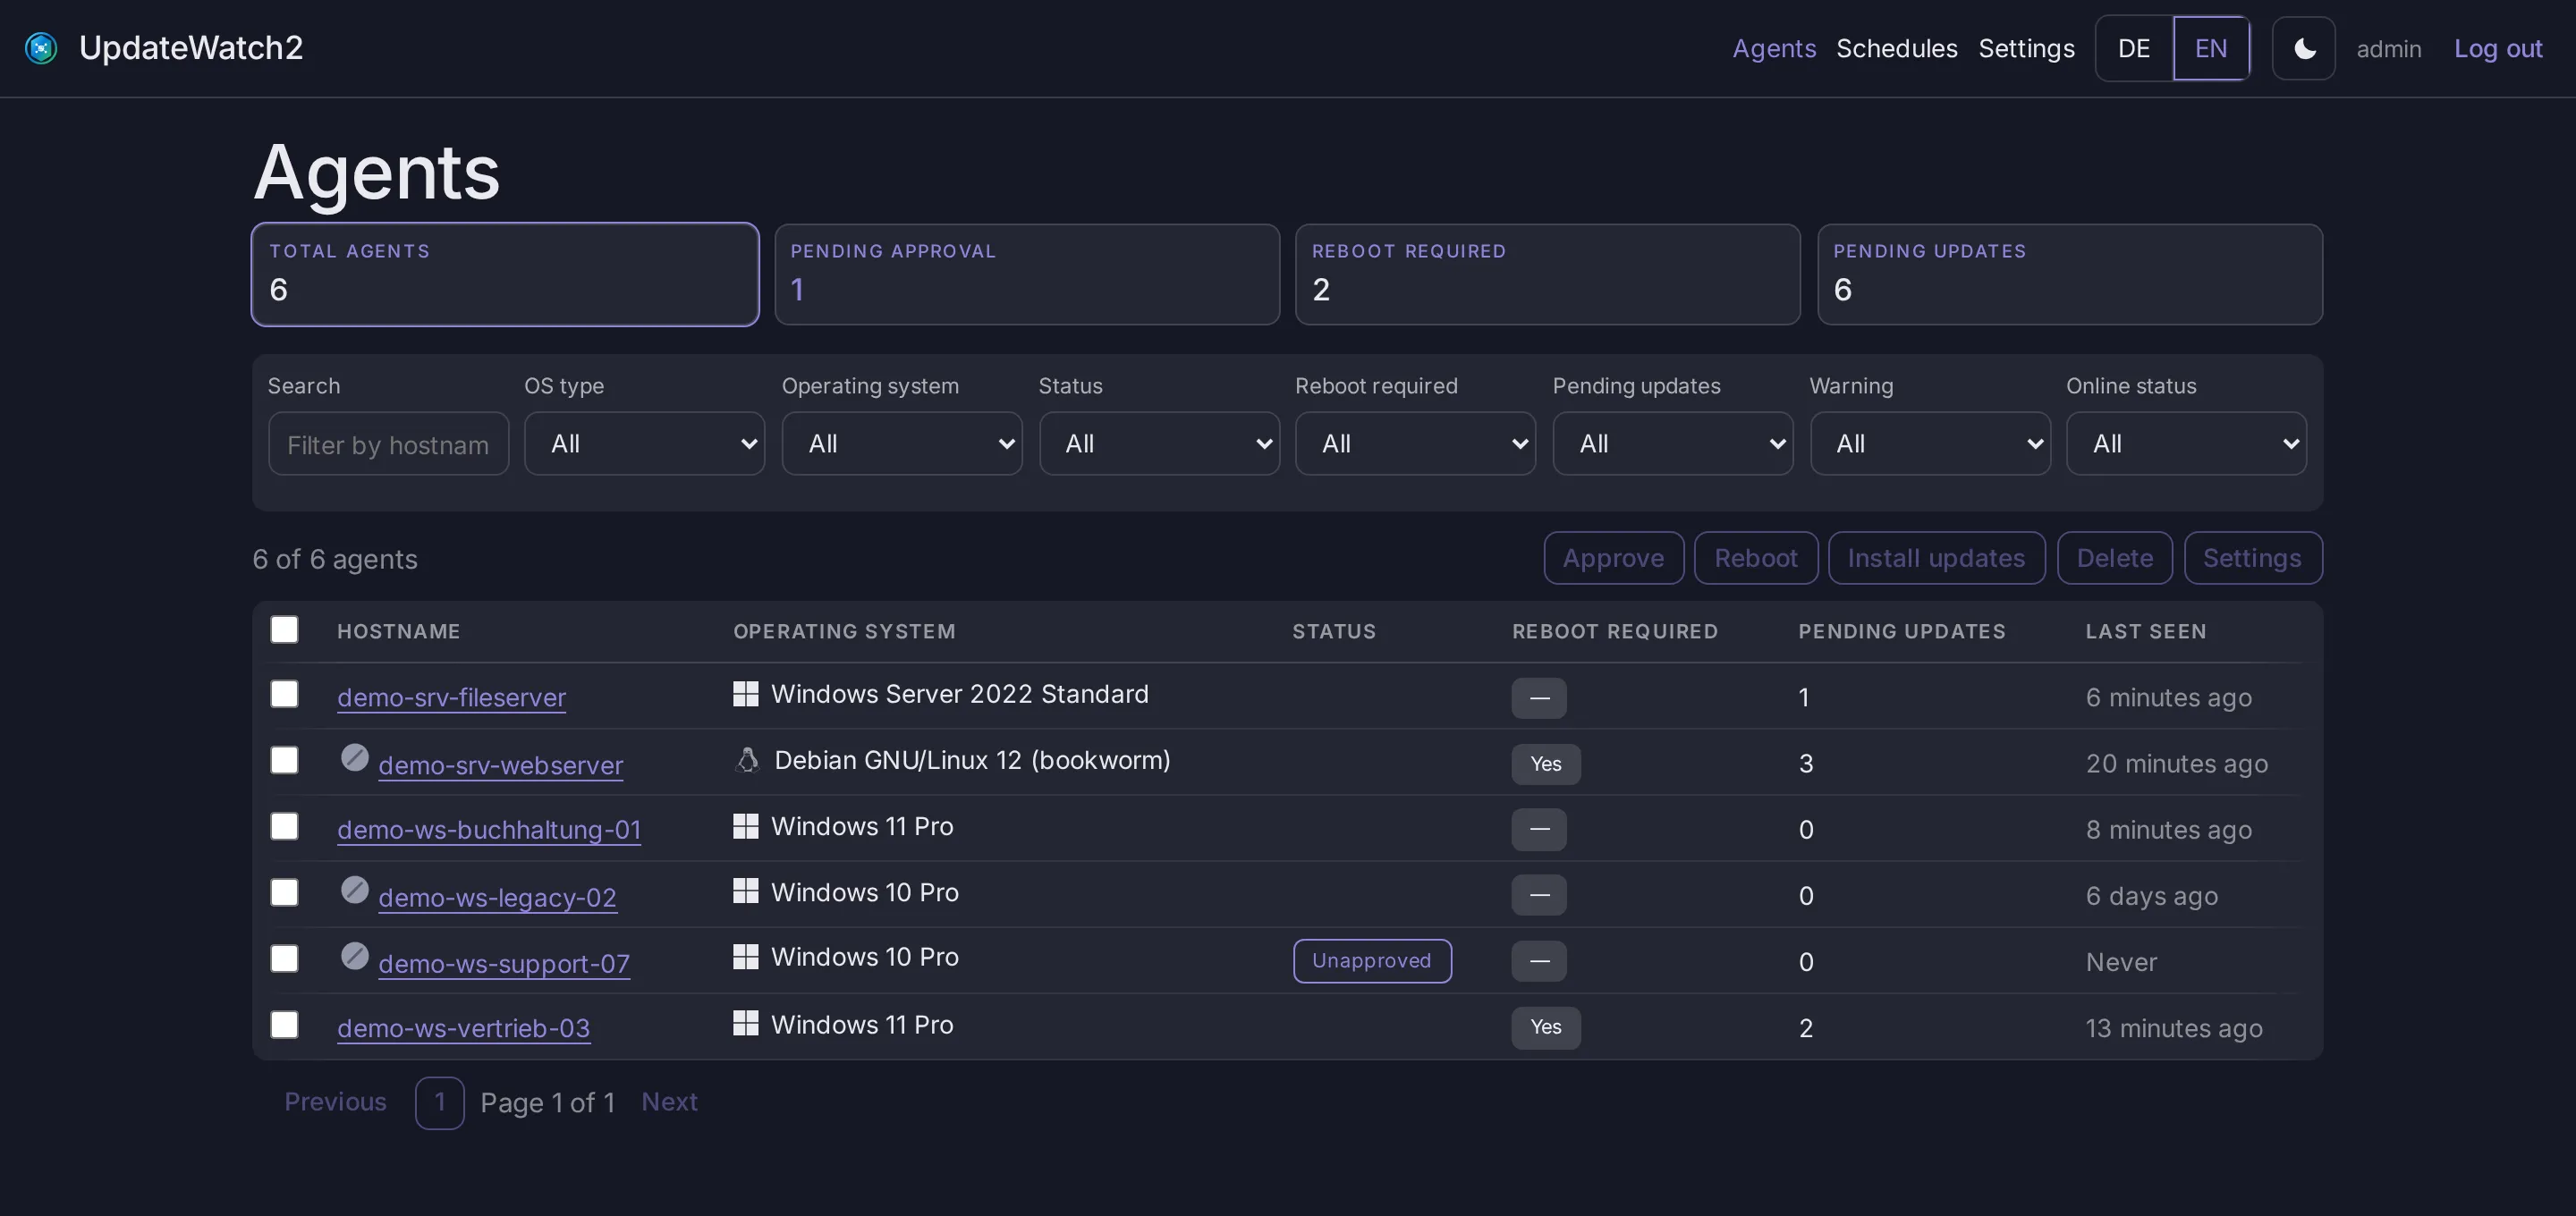
Task: Open the Operating system filter dropdown
Action: [902, 443]
